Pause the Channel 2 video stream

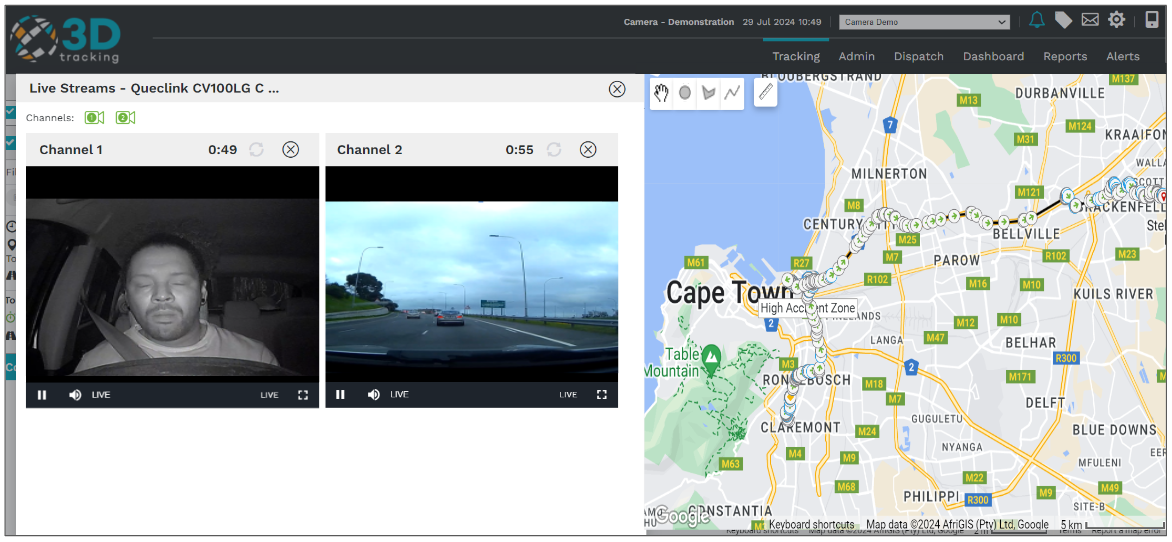click(x=340, y=395)
